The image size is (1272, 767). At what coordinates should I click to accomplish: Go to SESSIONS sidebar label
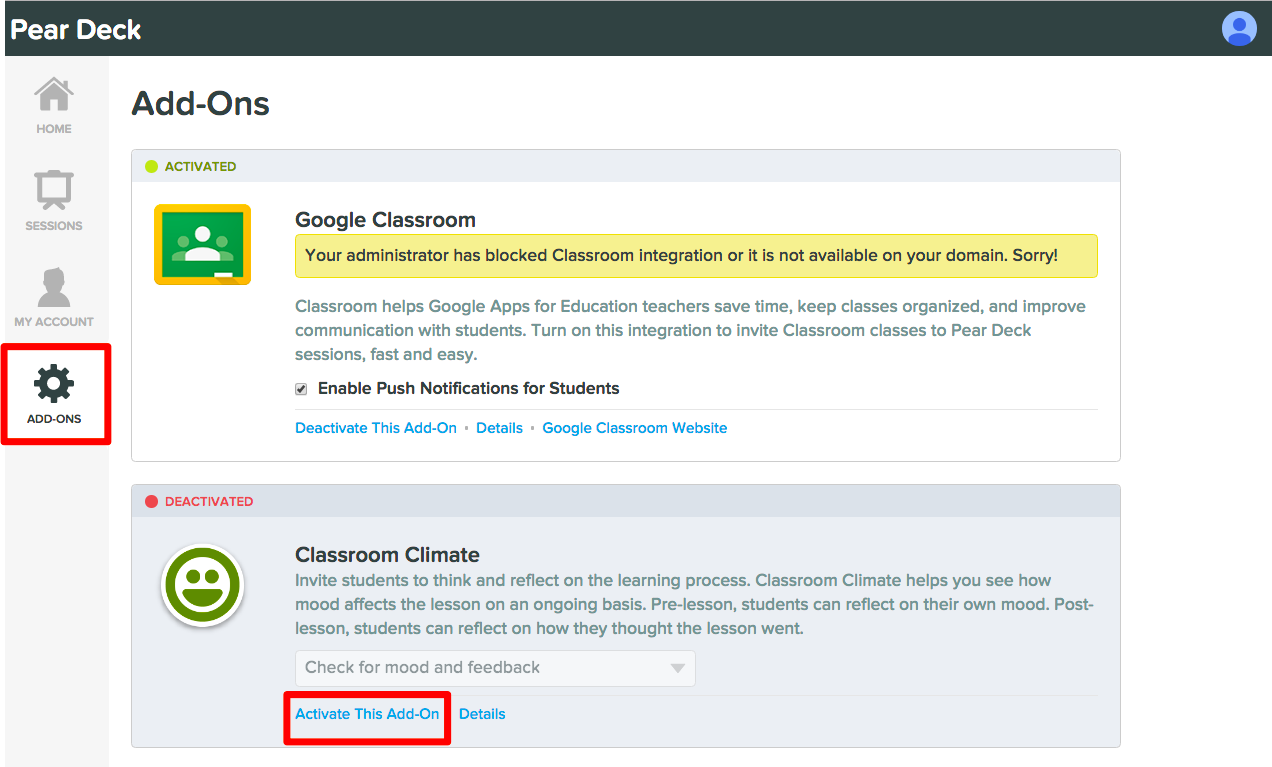click(54, 226)
